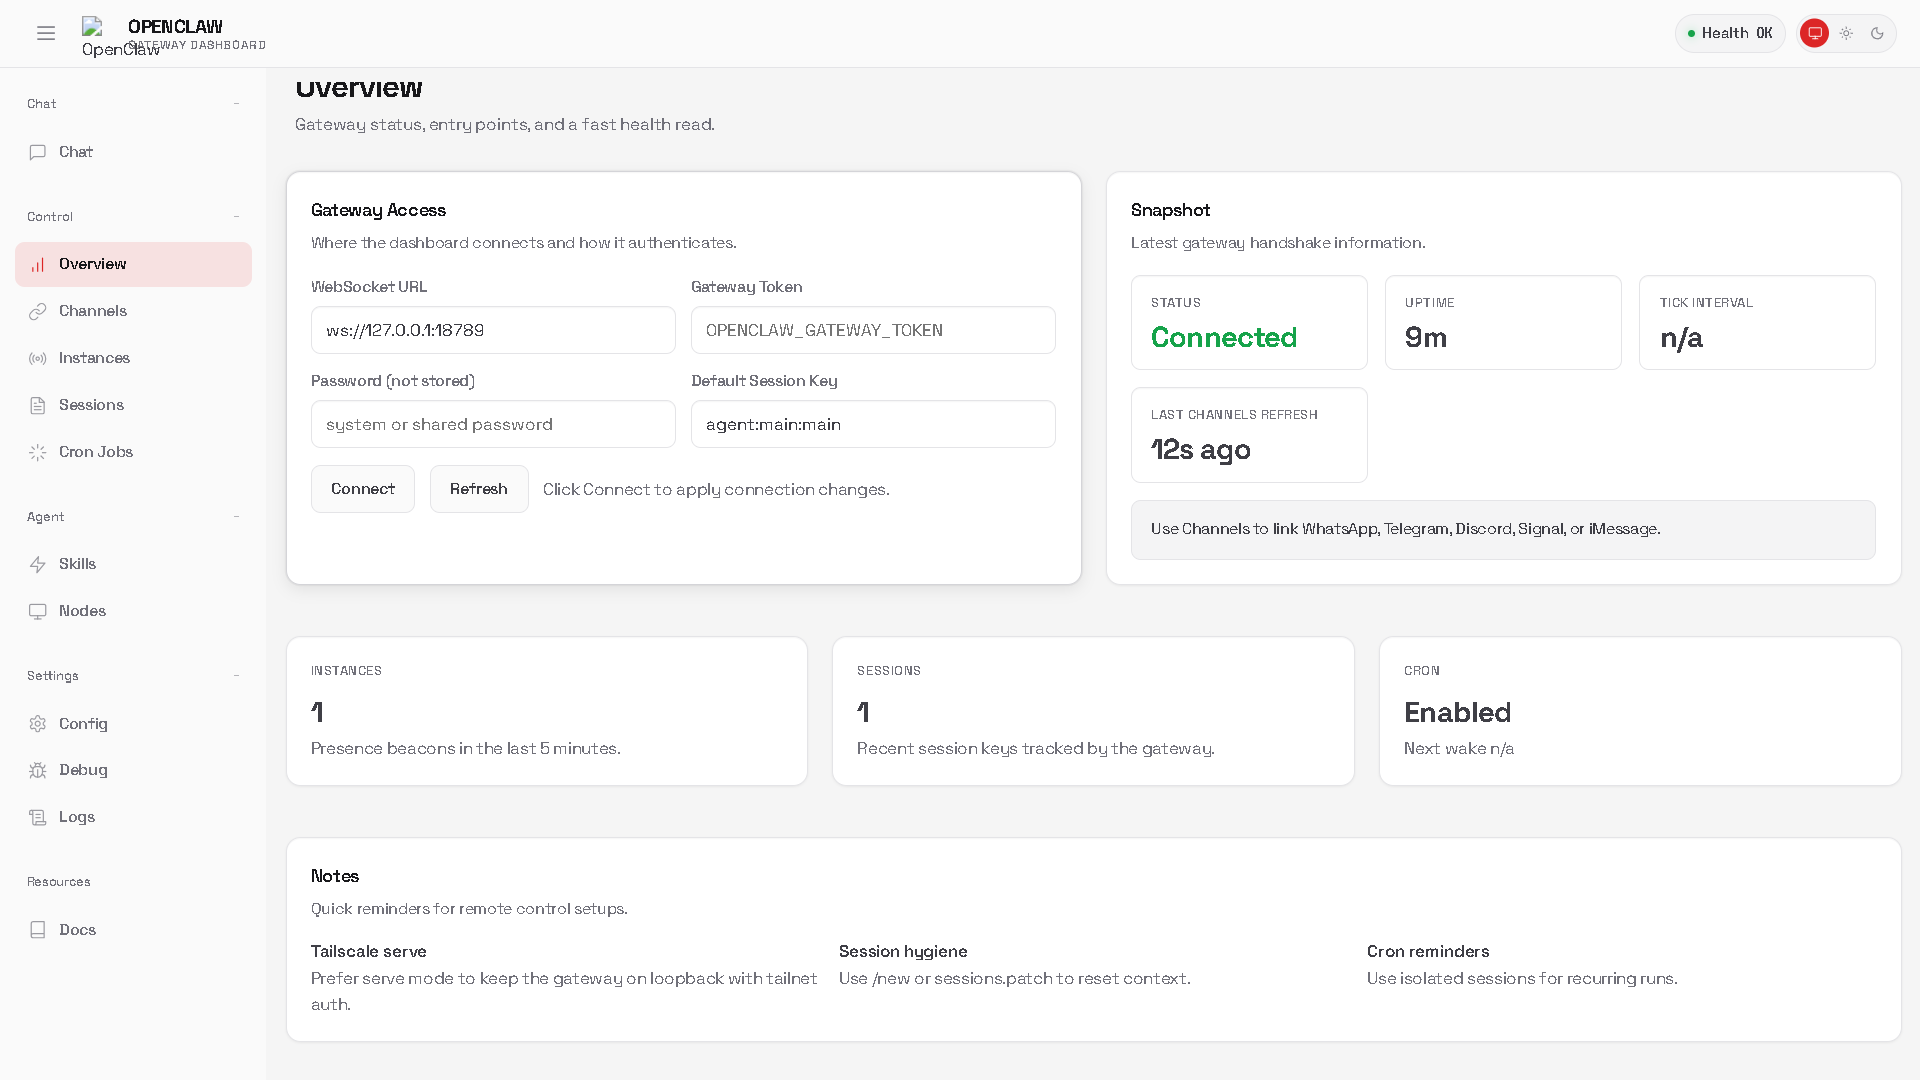Screen dimensions: 1920x1080
Task: Switch to light theme mode
Action: pyautogui.click(x=1846, y=33)
